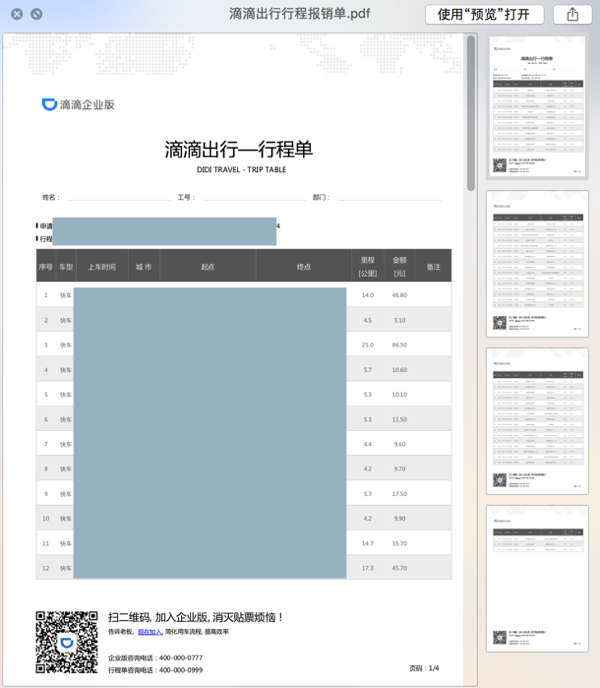
Task: Click the mileage 14.0 in row 1
Action: [x=368, y=295]
